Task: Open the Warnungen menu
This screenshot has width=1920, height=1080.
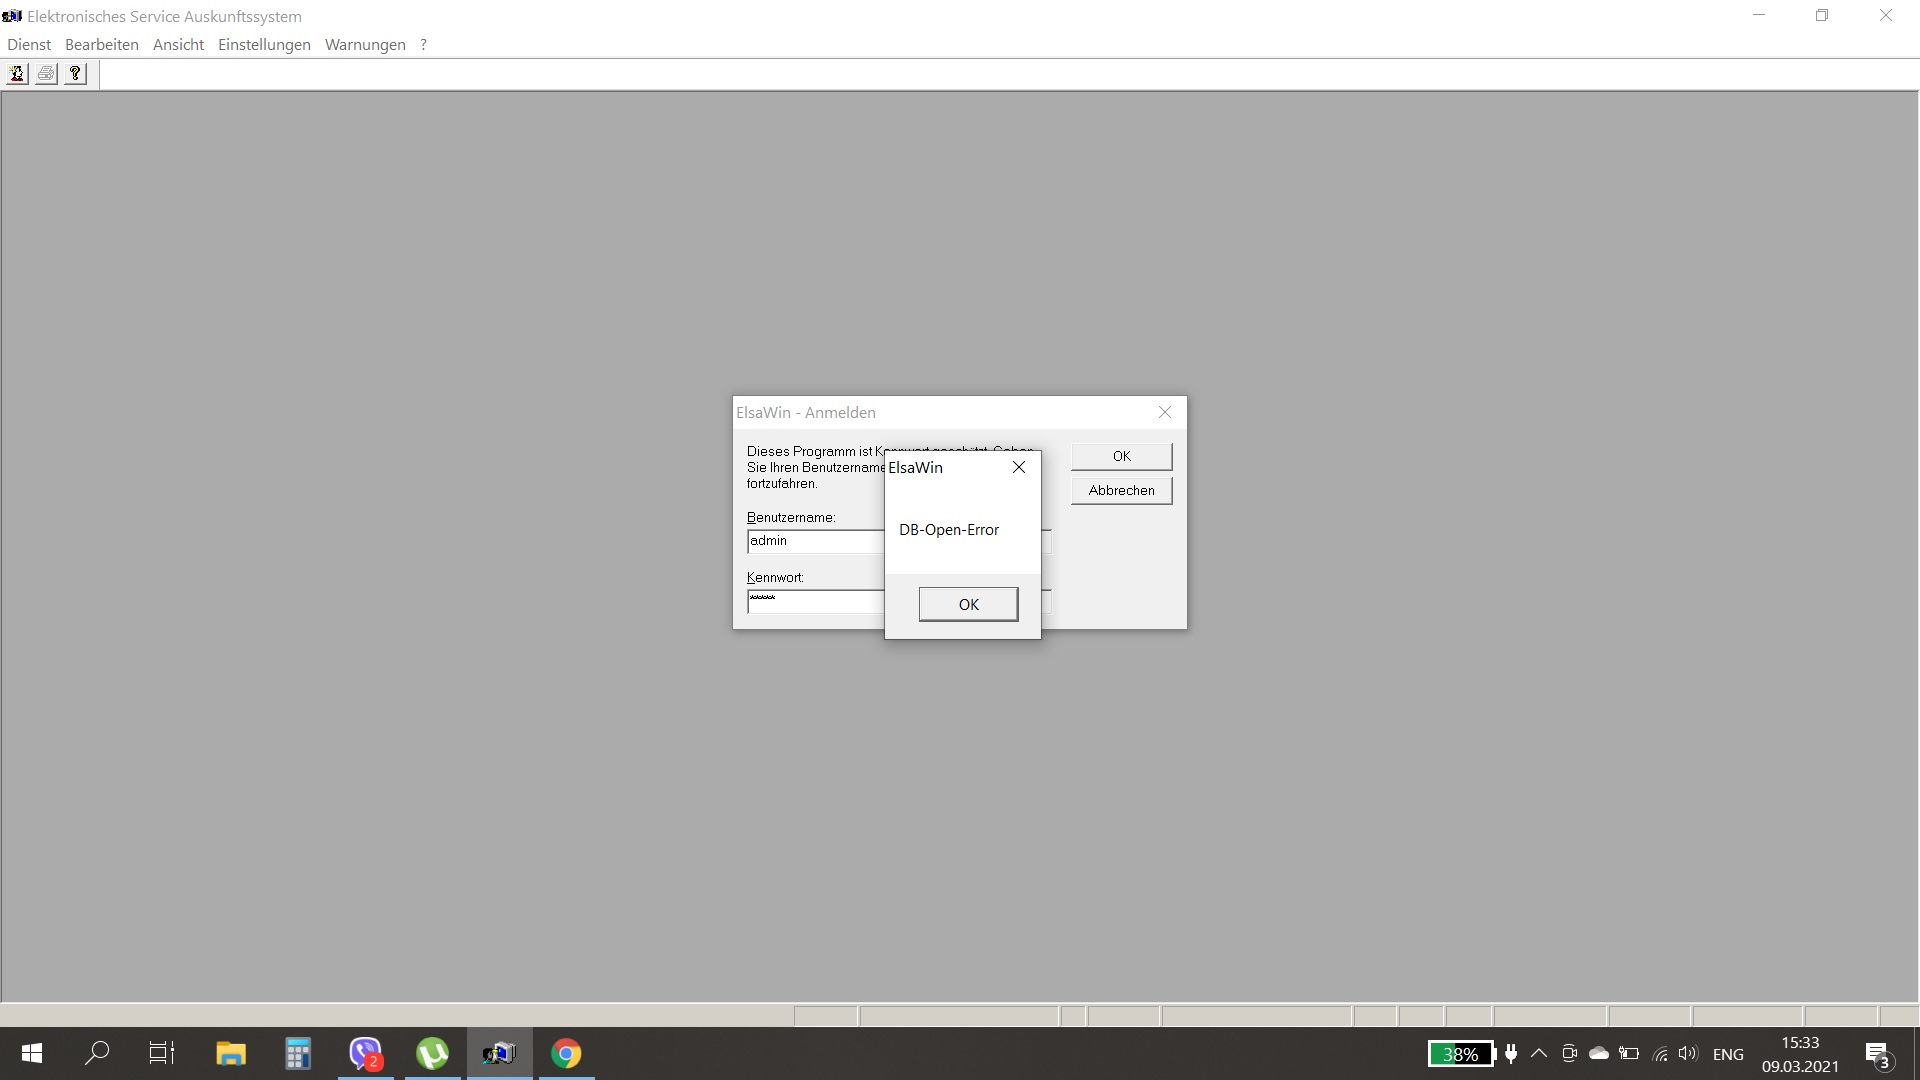Action: [x=365, y=44]
